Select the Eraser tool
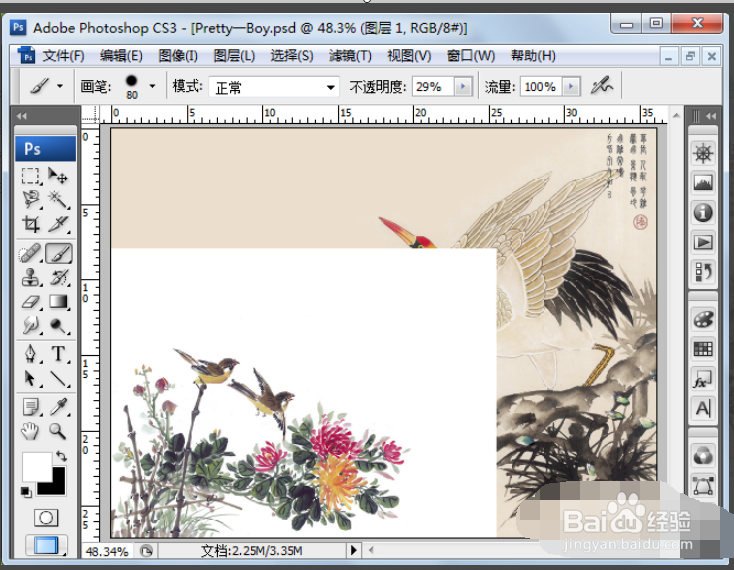734x570 pixels. [x=31, y=302]
